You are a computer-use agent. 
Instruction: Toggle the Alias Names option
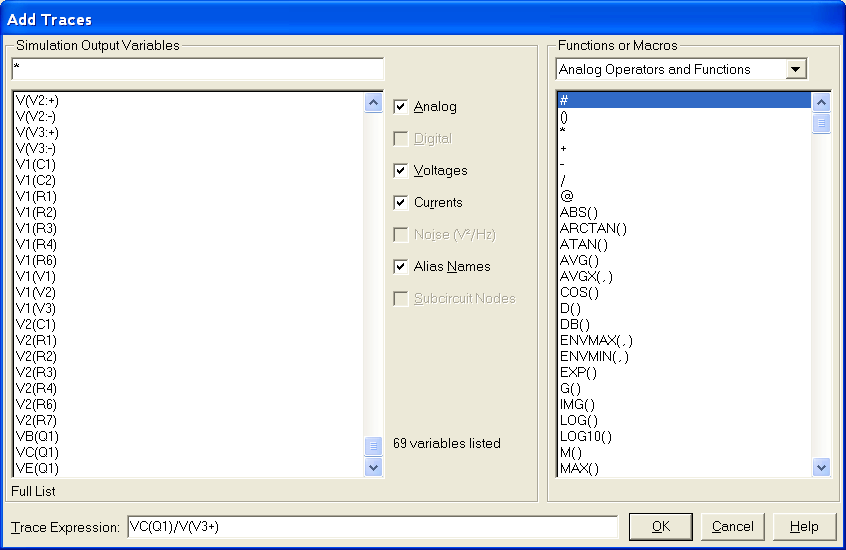[x=401, y=267]
